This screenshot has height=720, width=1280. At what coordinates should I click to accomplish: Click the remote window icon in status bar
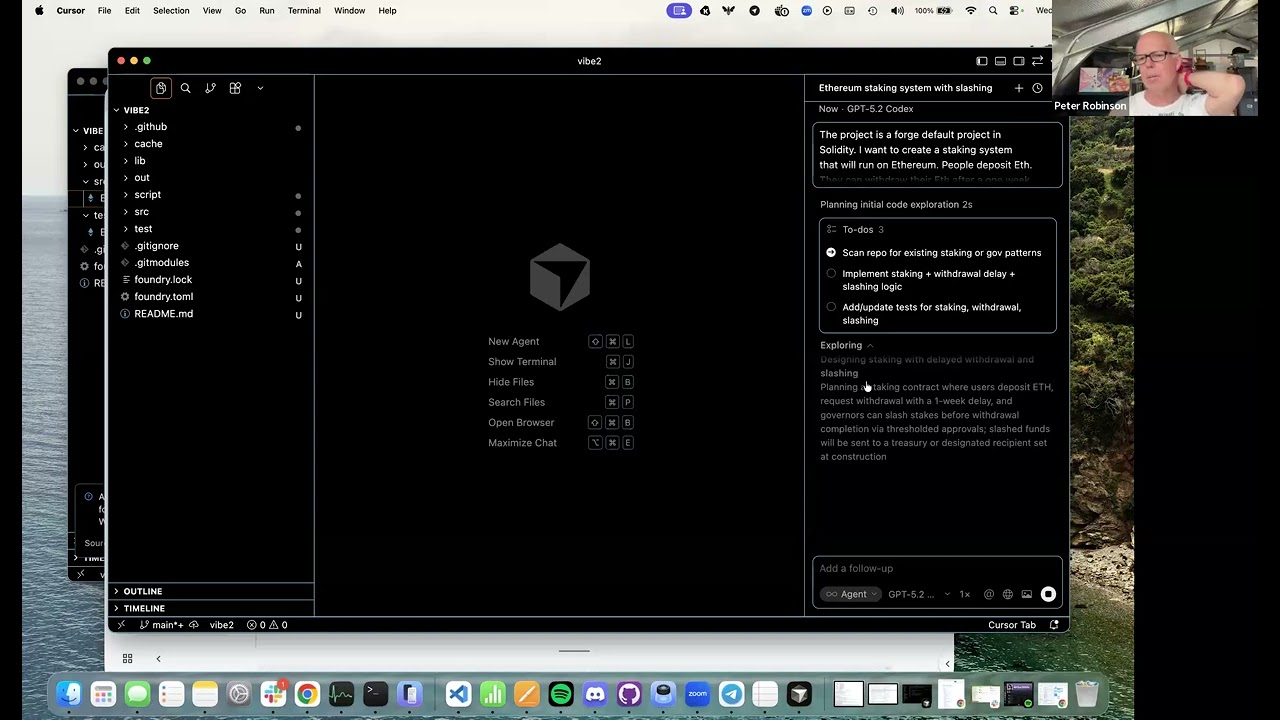click(121, 625)
